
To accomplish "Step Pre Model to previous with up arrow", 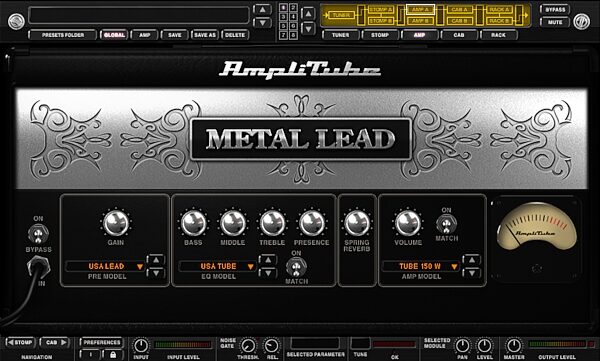I will (156, 260).
